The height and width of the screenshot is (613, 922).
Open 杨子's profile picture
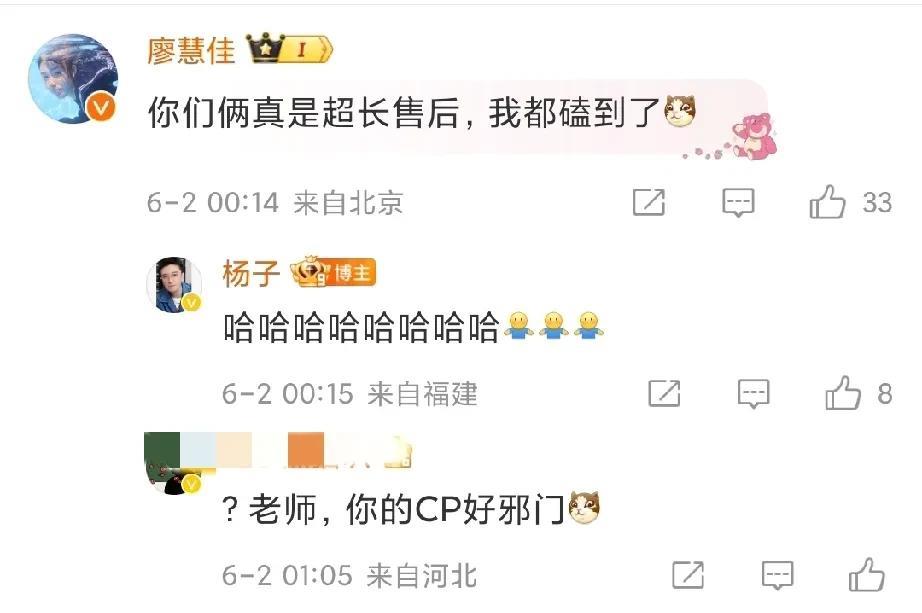pyautogui.click(x=174, y=285)
